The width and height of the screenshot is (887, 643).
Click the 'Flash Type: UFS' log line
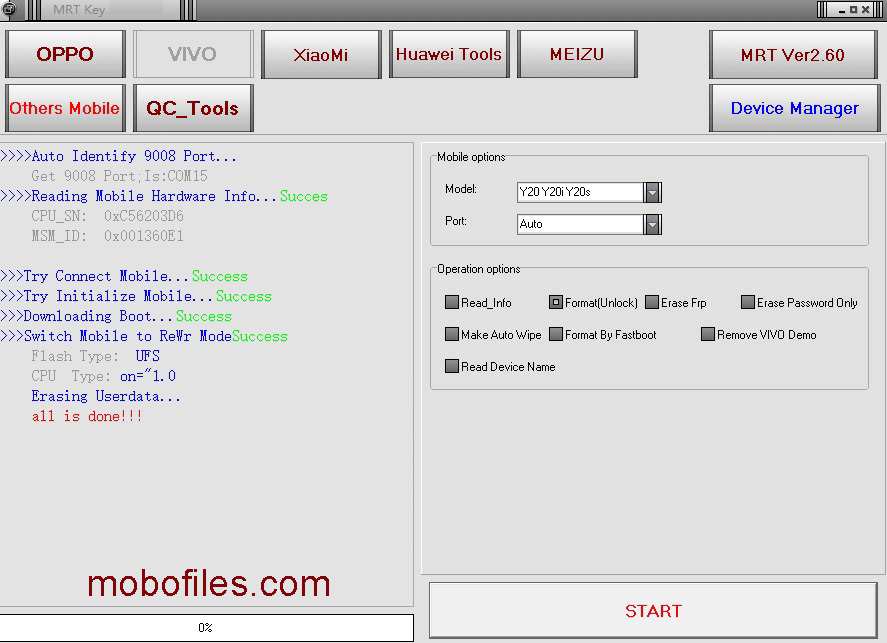[x=96, y=356]
